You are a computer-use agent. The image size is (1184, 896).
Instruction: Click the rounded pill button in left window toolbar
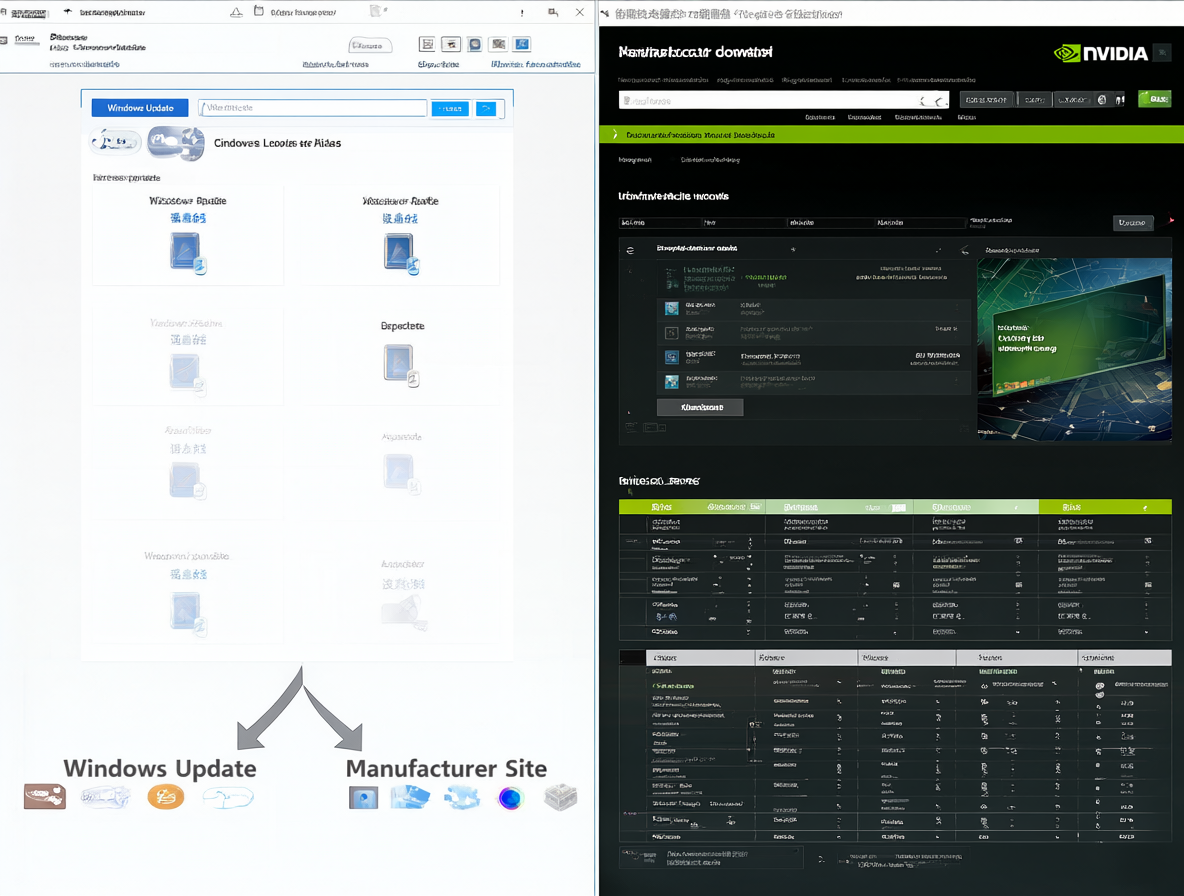(370, 45)
